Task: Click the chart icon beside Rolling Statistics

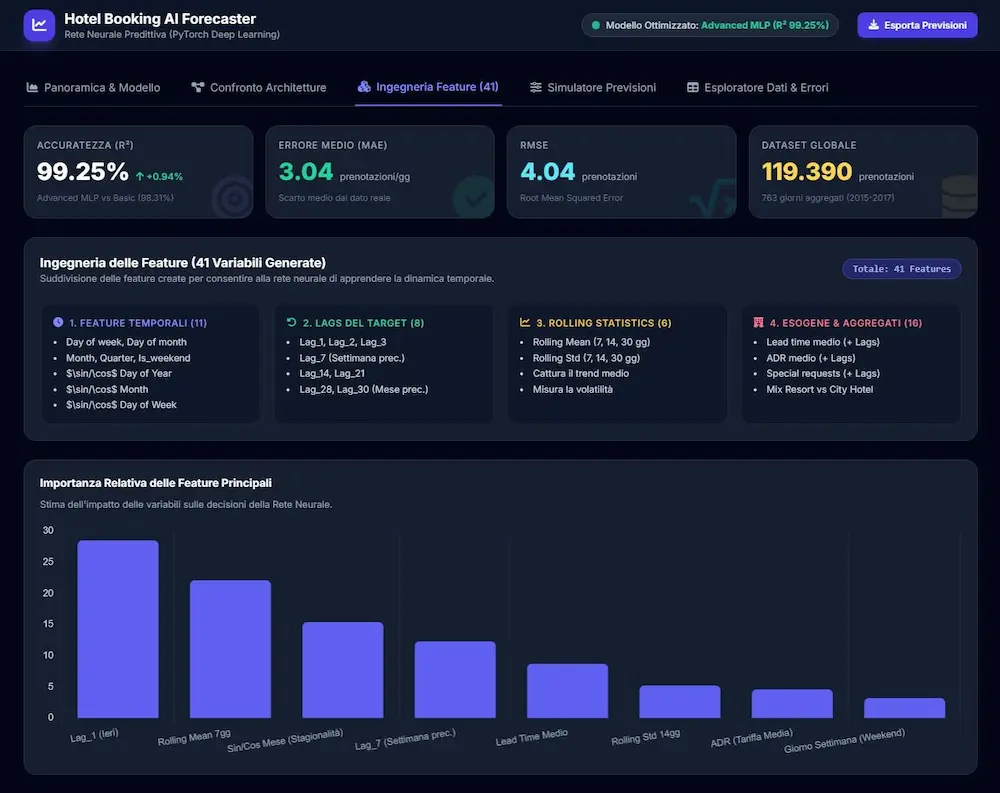Action: click(525, 323)
